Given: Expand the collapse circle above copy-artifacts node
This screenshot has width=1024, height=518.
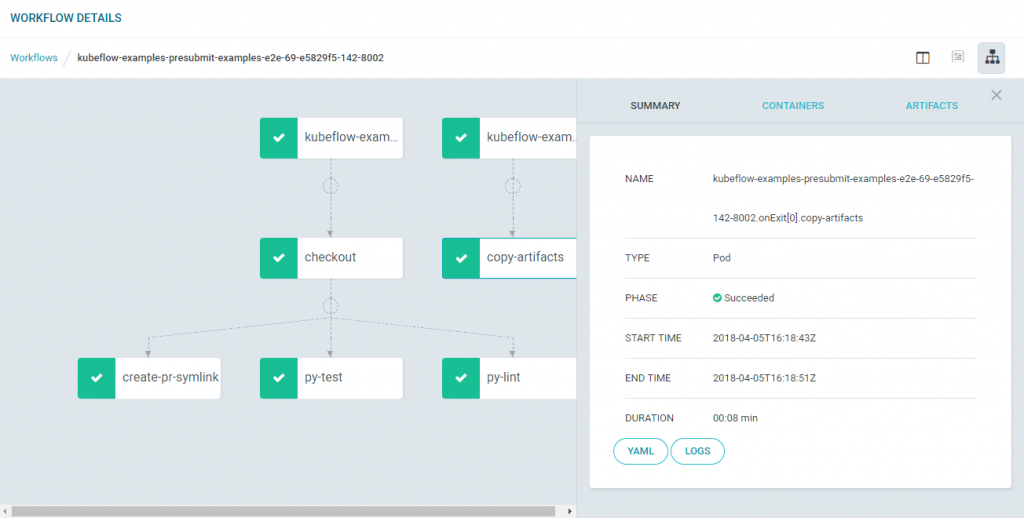Looking at the screenshot, I should click(x=513, y=186).
